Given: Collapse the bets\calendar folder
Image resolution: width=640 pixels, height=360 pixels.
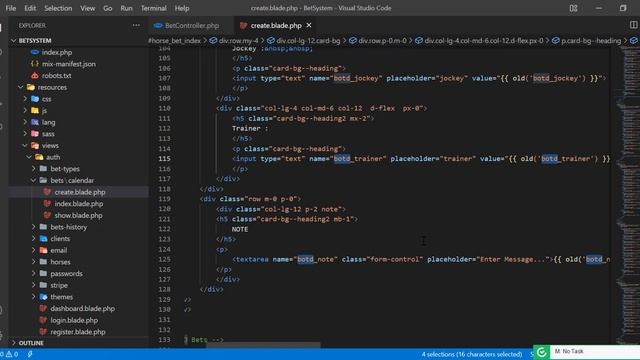Looking at the screenshot, I should [33, 180].
